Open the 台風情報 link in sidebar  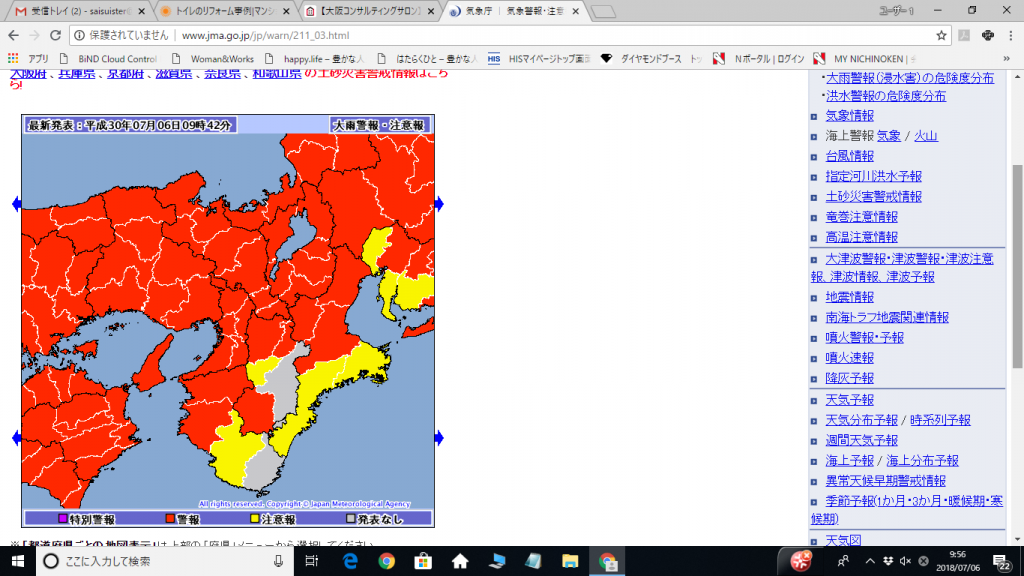click(x=849, y=156)
